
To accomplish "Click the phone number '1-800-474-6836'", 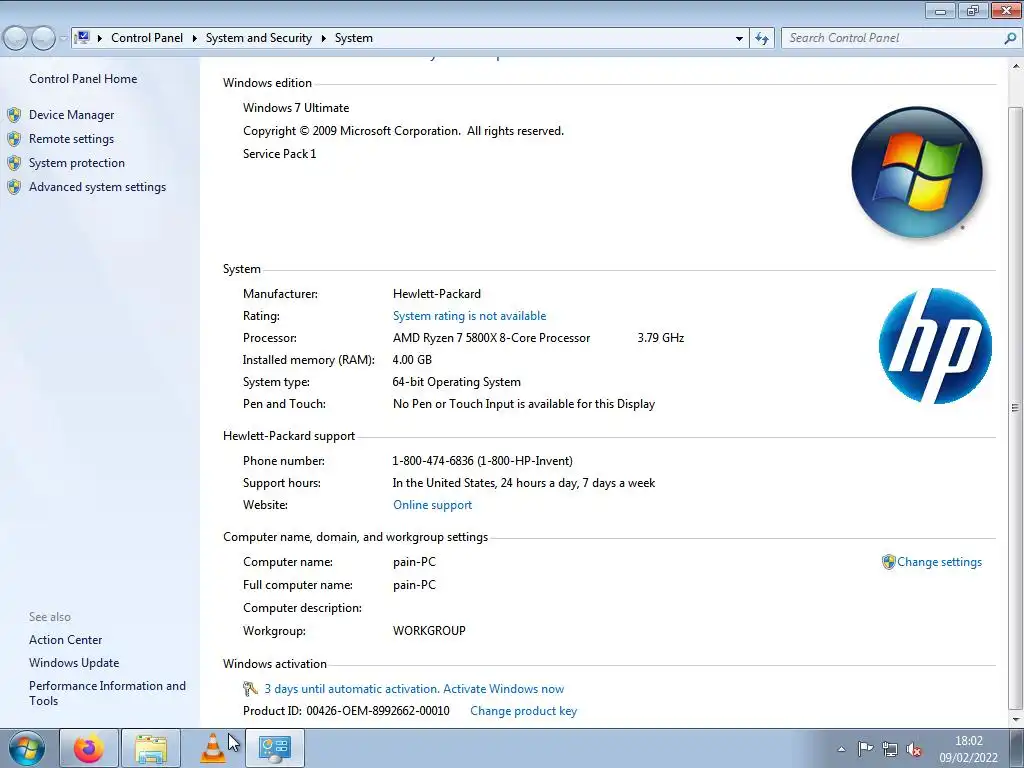I will point(433,461).
